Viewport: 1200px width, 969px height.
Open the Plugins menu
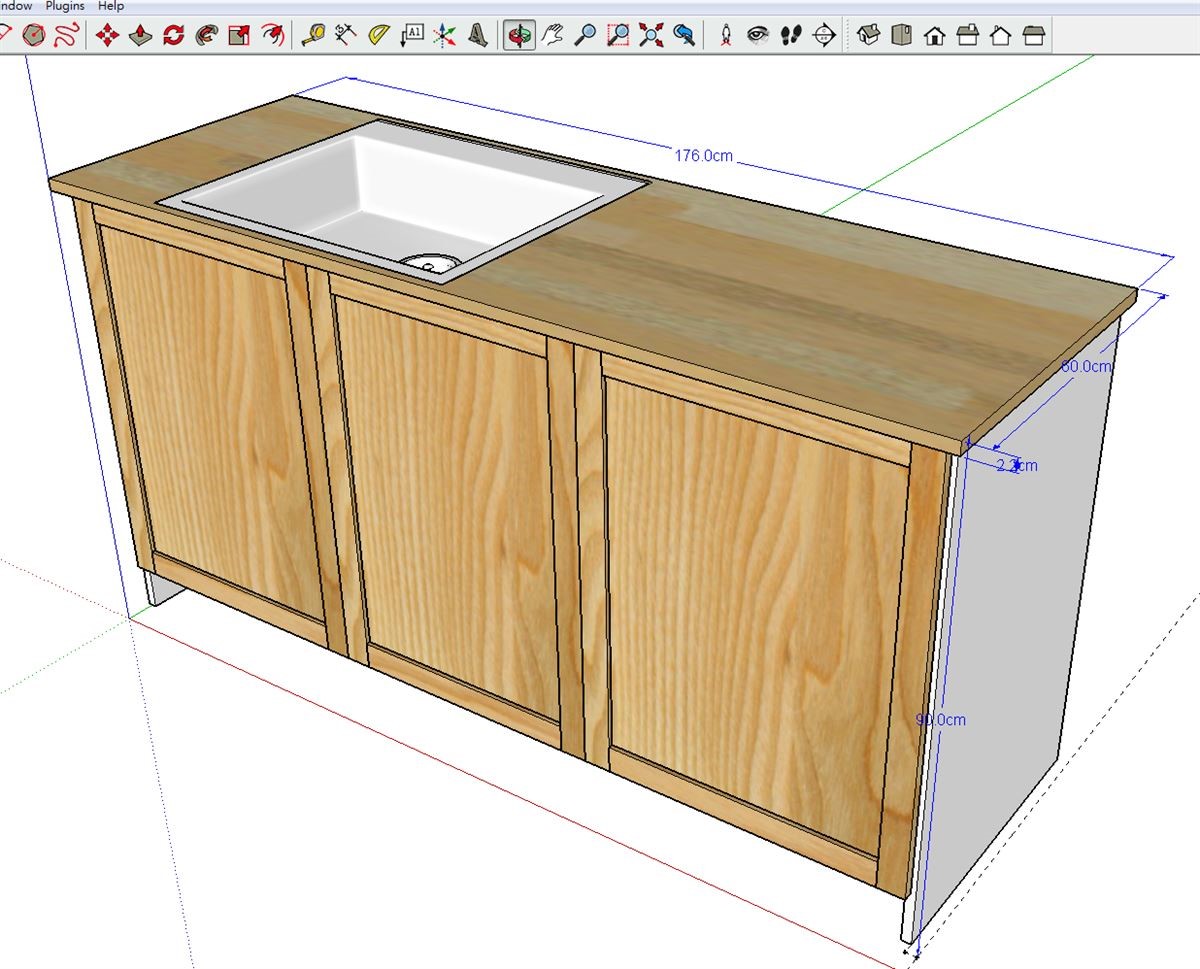[x=65, y=6]
